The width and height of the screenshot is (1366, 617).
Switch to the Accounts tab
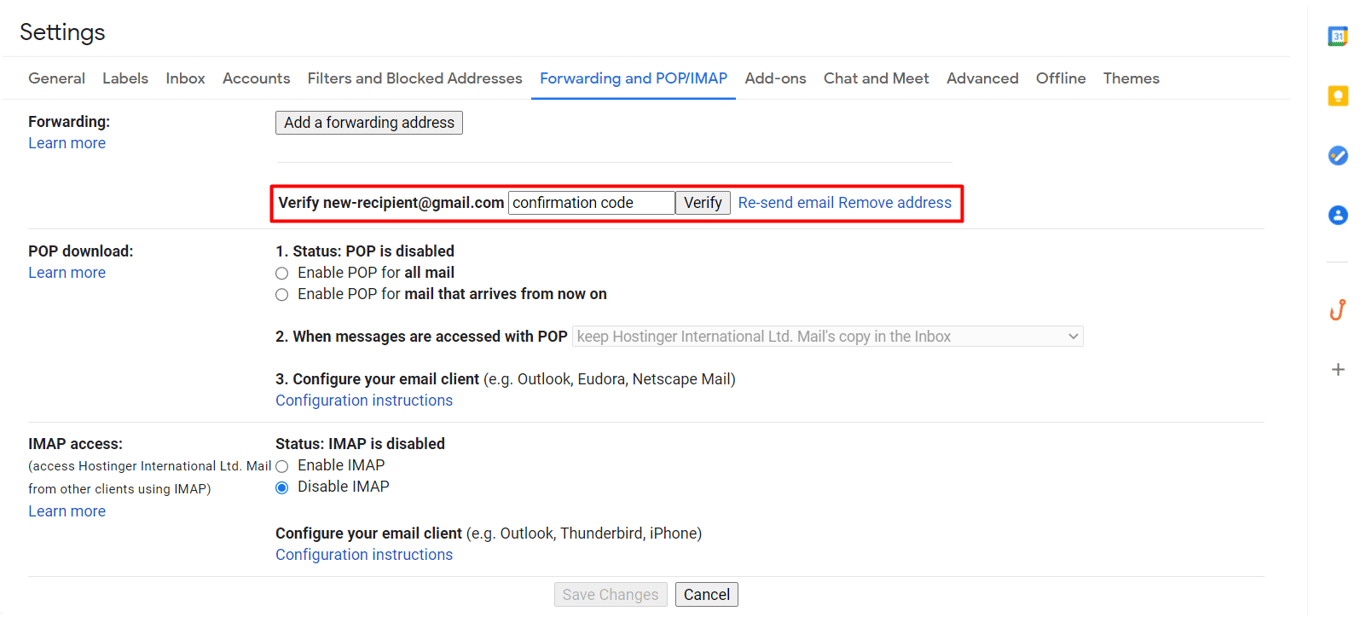point(256,78)
